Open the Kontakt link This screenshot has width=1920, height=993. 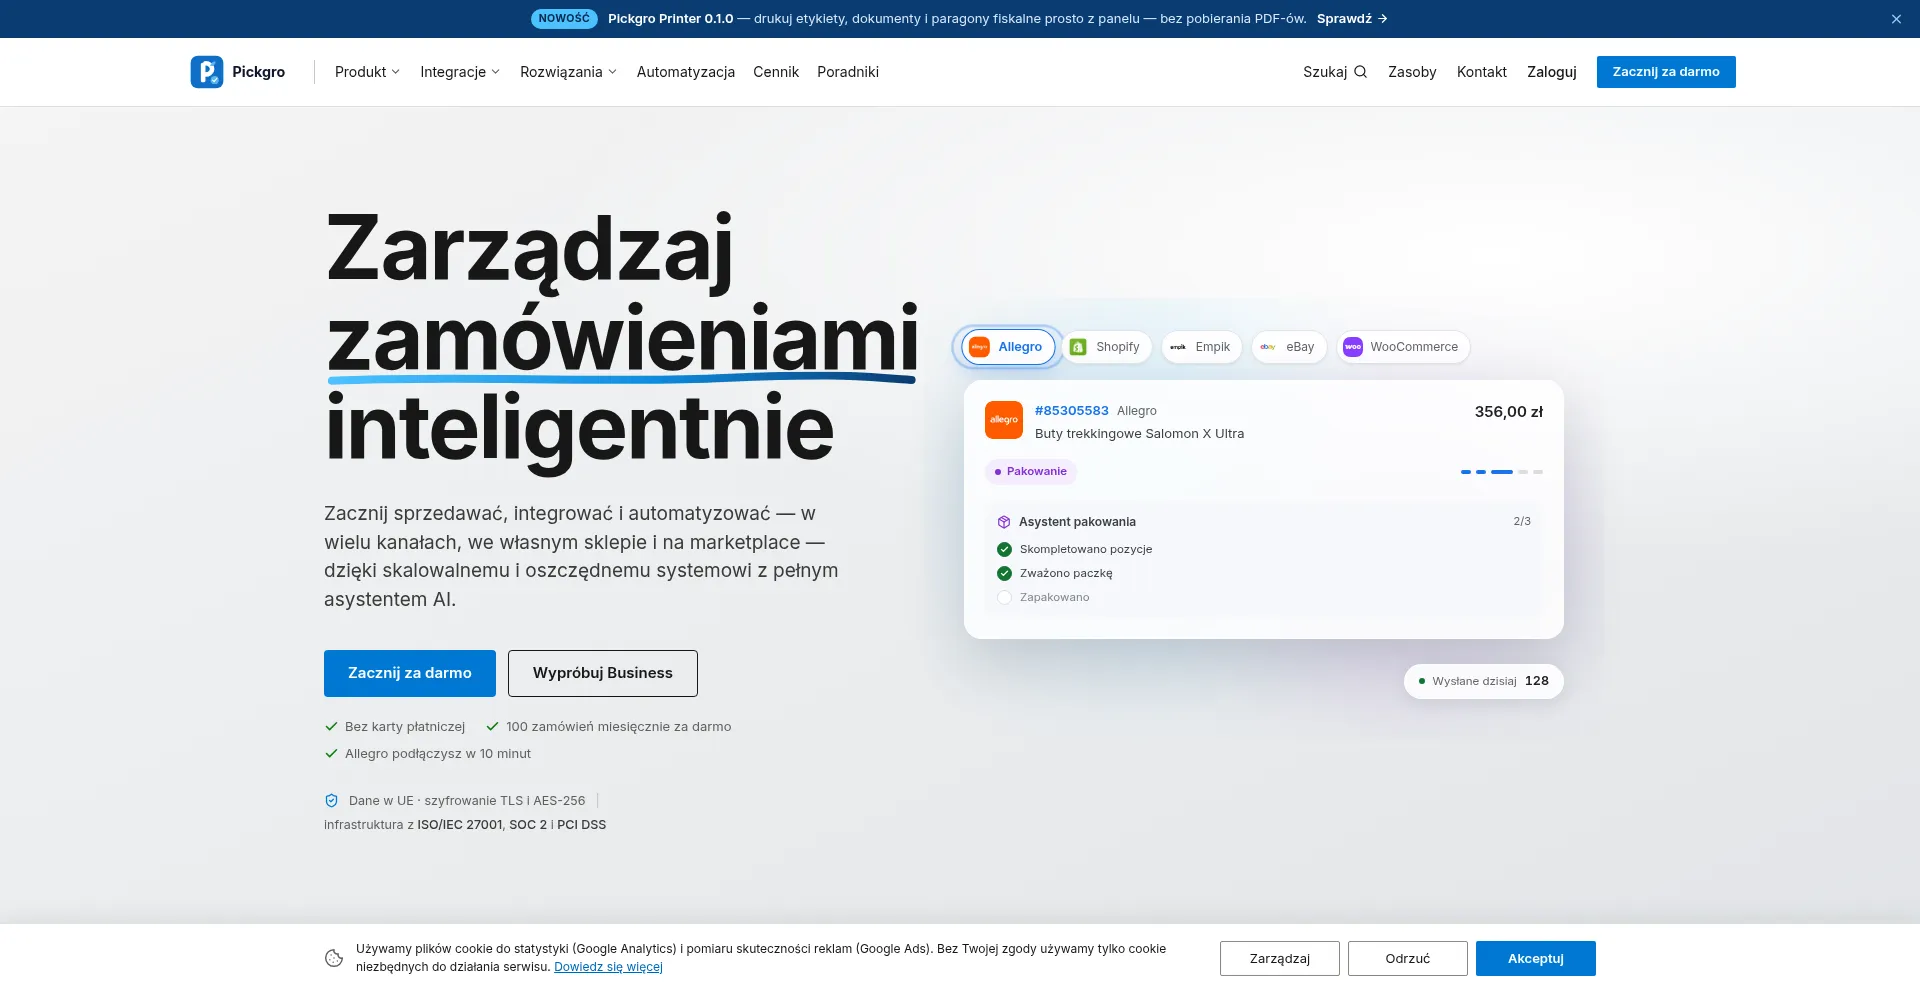tap(1482, 72)
